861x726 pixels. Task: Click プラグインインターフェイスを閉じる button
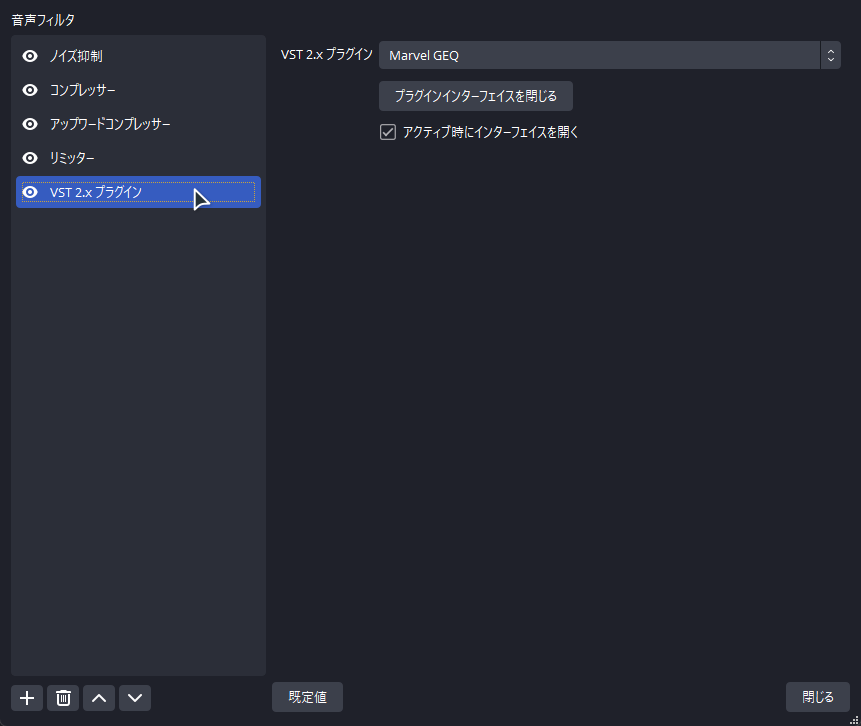tap(476, 96)
